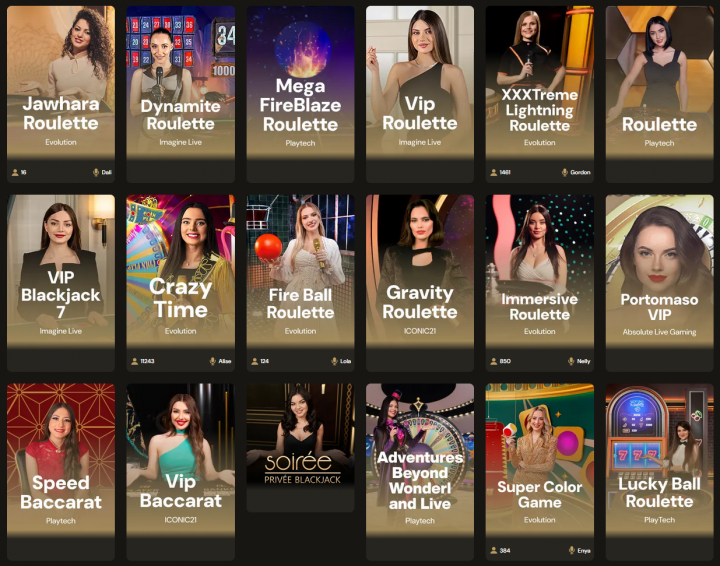
Task: Click the player count icon on Jawhara Roulette
Action: [15, 173]
